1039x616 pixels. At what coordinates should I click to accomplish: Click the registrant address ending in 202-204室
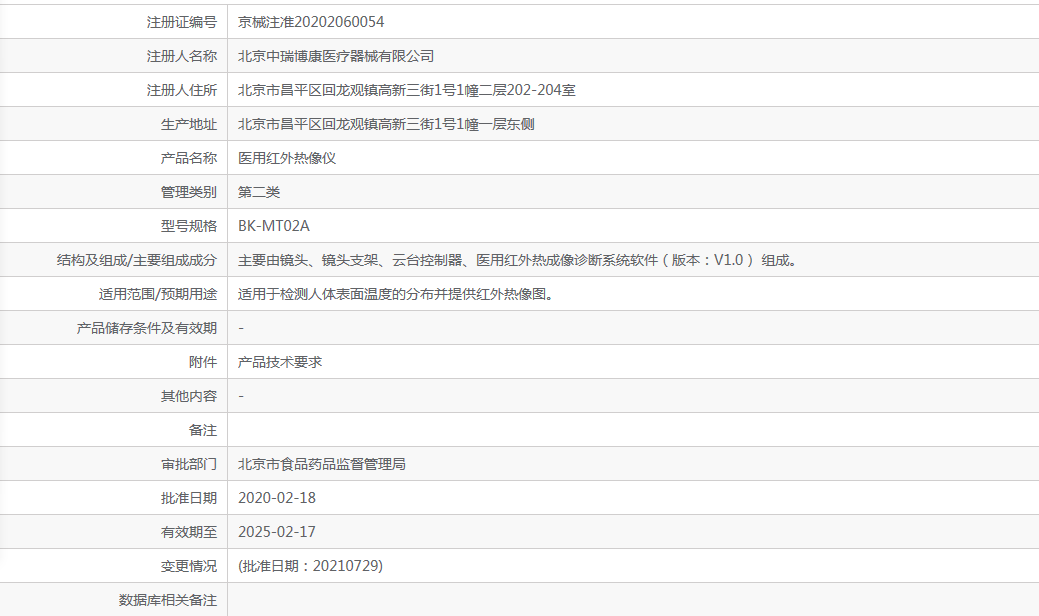406,90
